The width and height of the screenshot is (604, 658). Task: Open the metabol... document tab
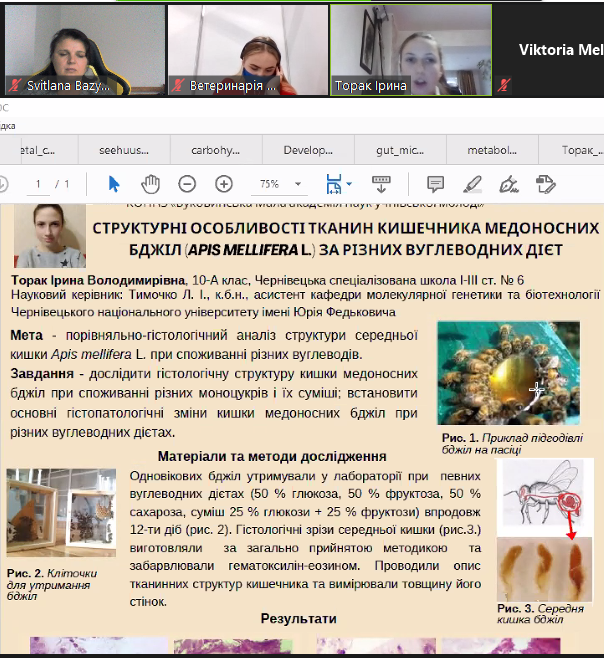click(489, 149)
